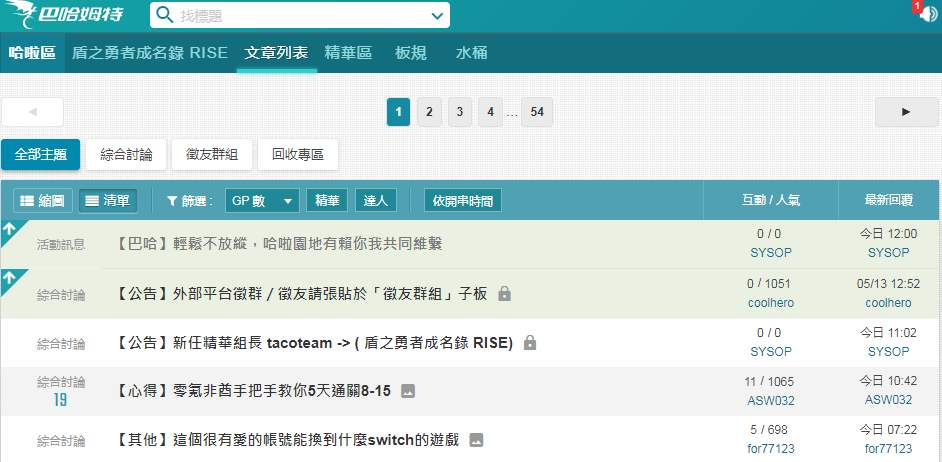Click lock icon on 徵友群組 announcement
Image resolution: width=942 pixels, height=462 pixels.
(x=505, y=294)
